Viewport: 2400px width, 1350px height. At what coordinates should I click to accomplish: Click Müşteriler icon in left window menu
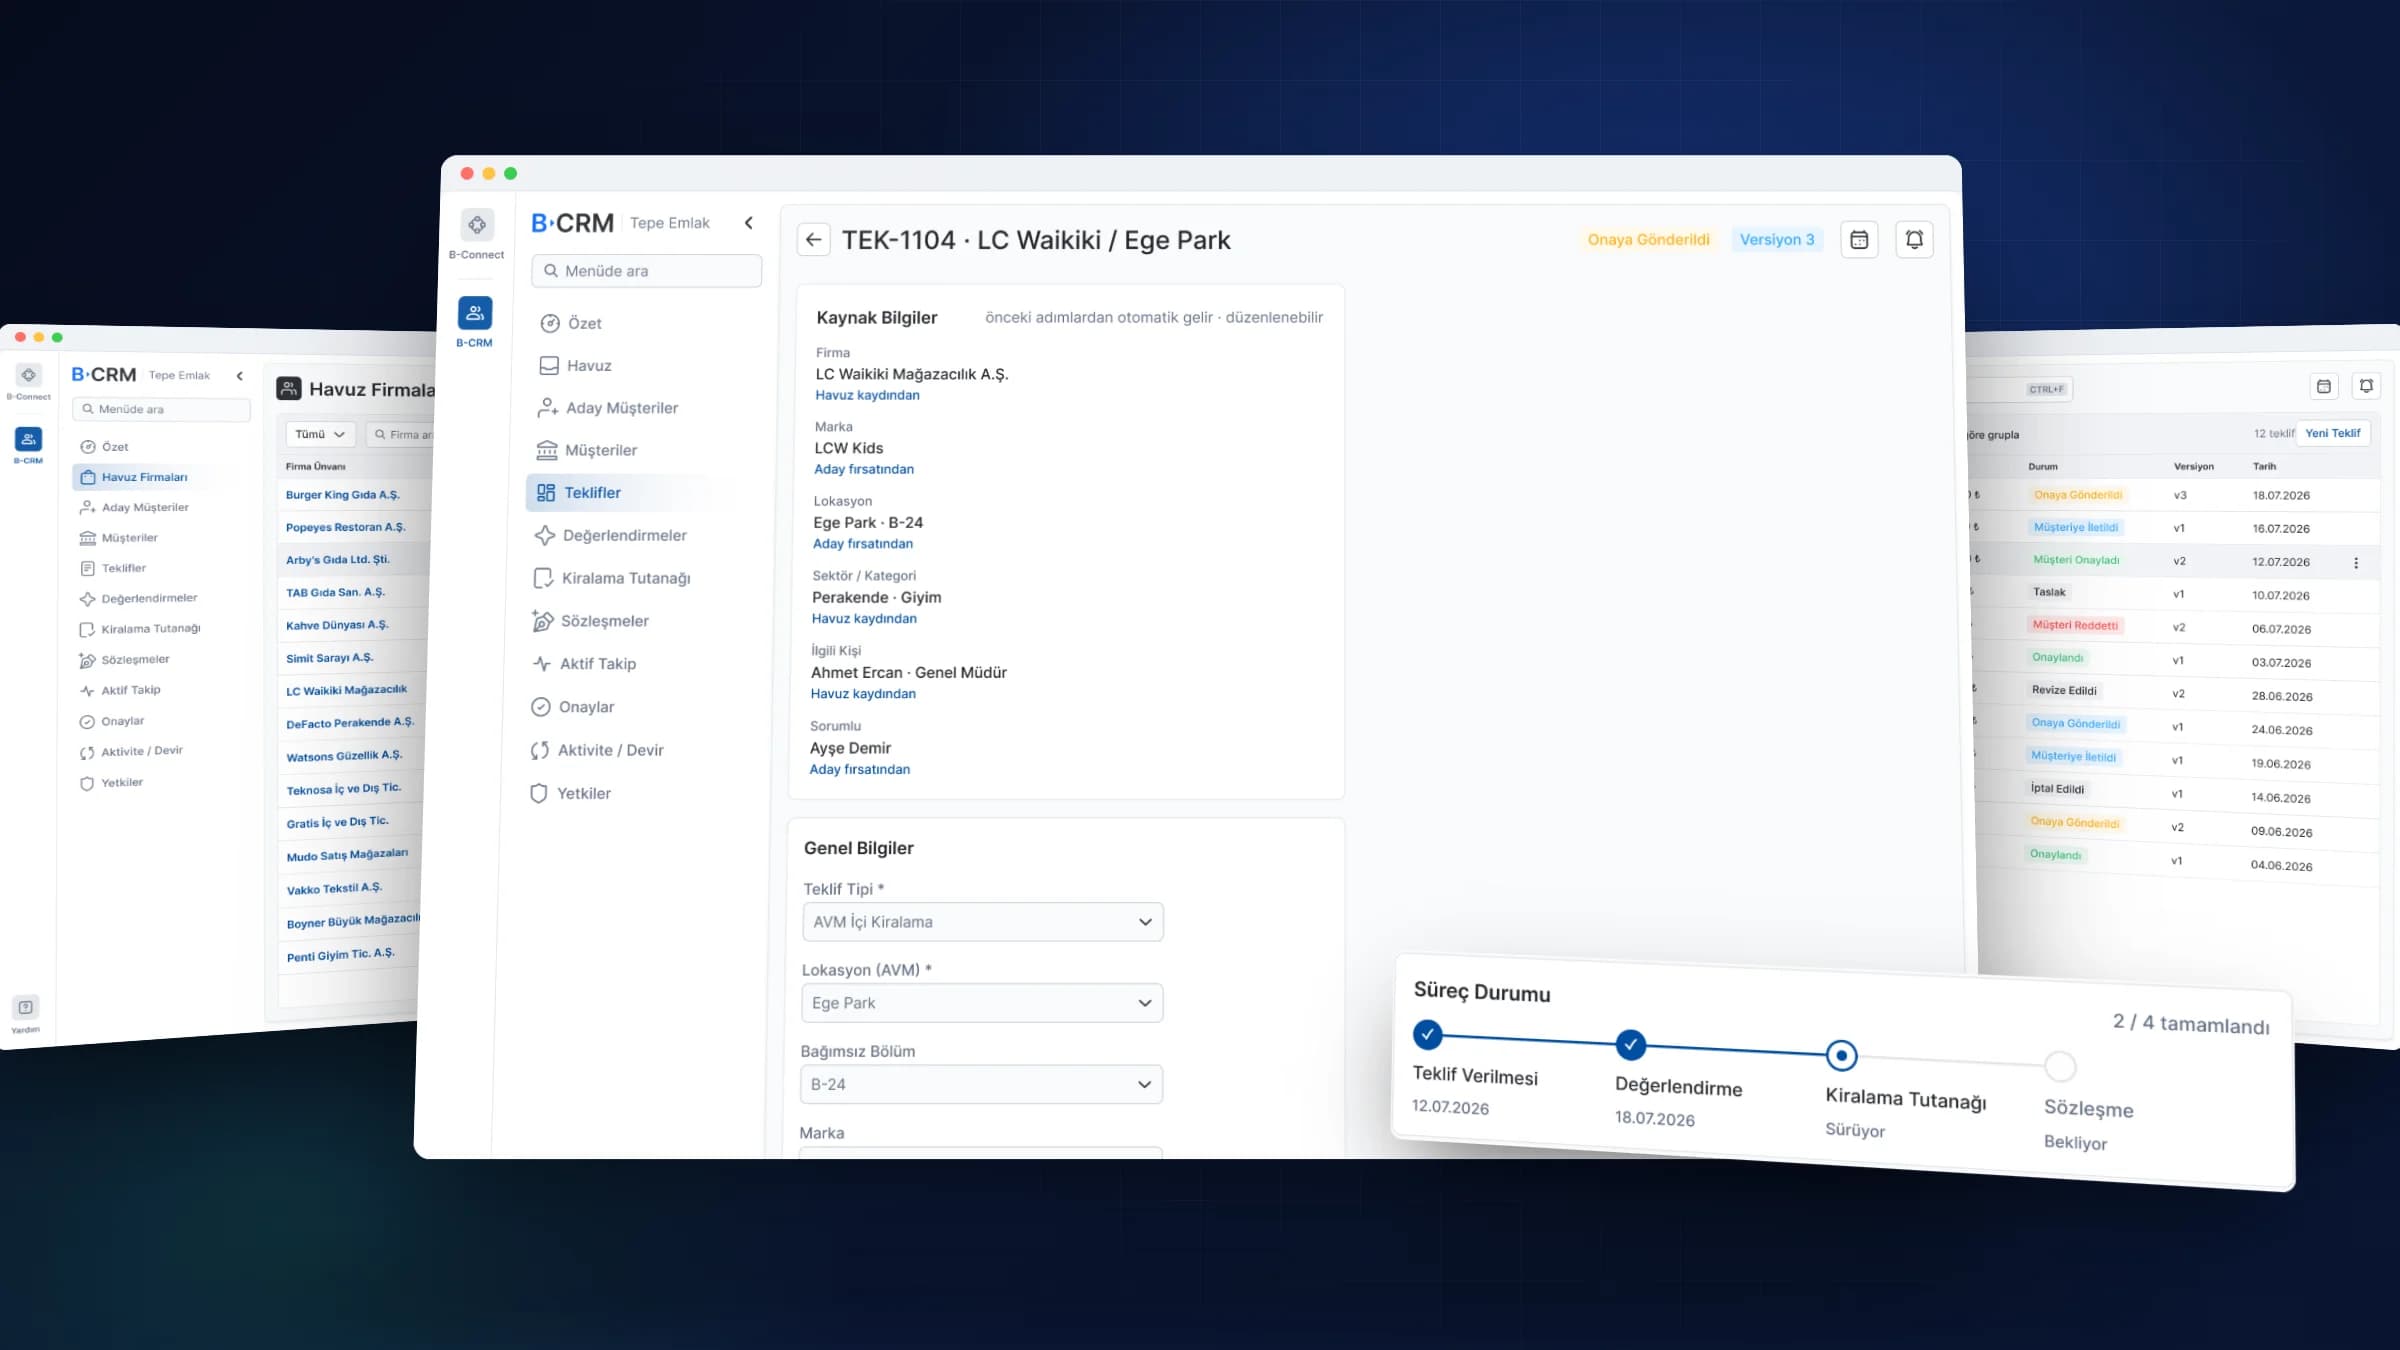88,538
